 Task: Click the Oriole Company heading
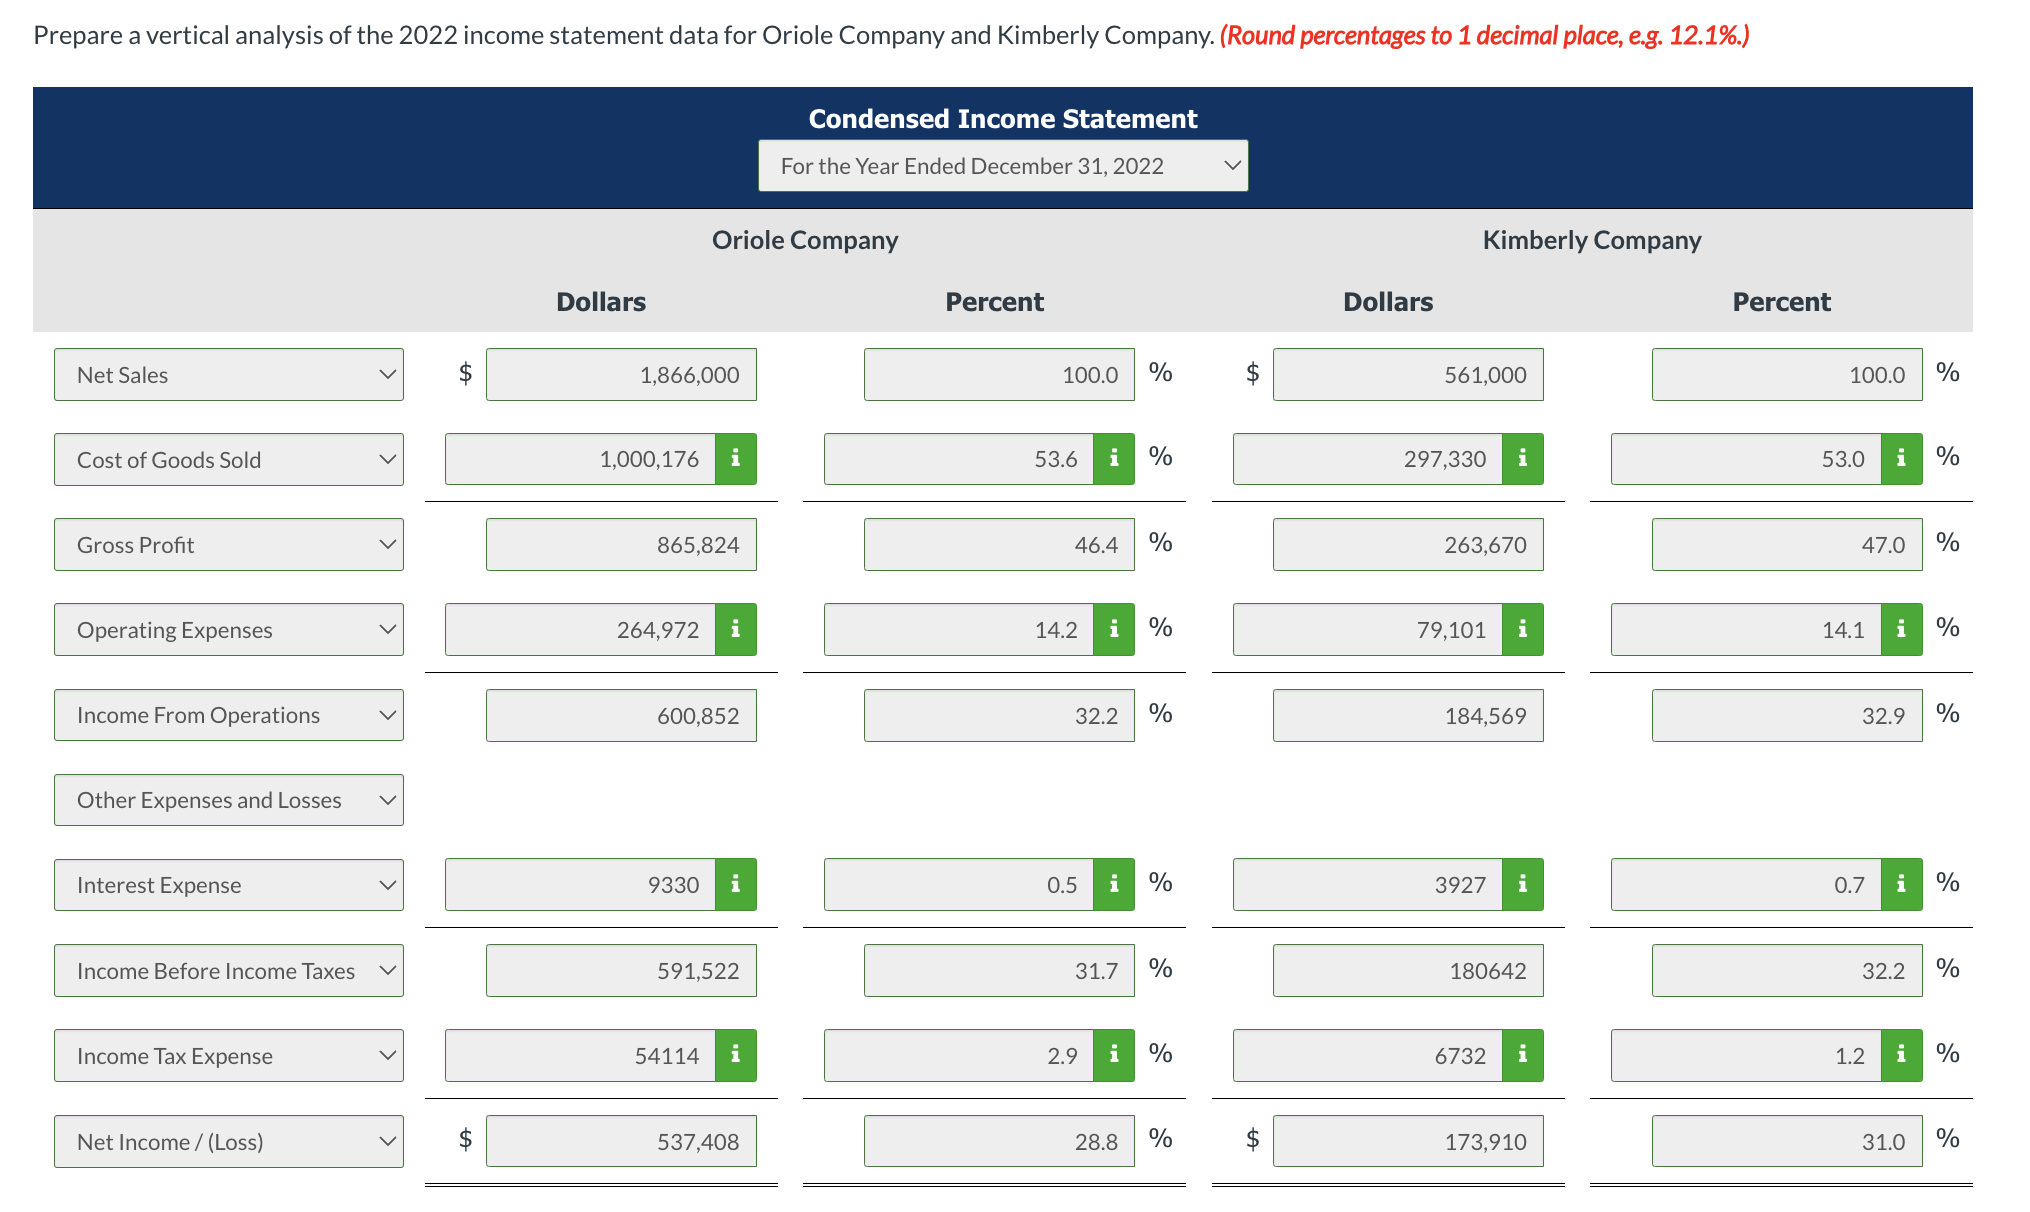point(804,240)
